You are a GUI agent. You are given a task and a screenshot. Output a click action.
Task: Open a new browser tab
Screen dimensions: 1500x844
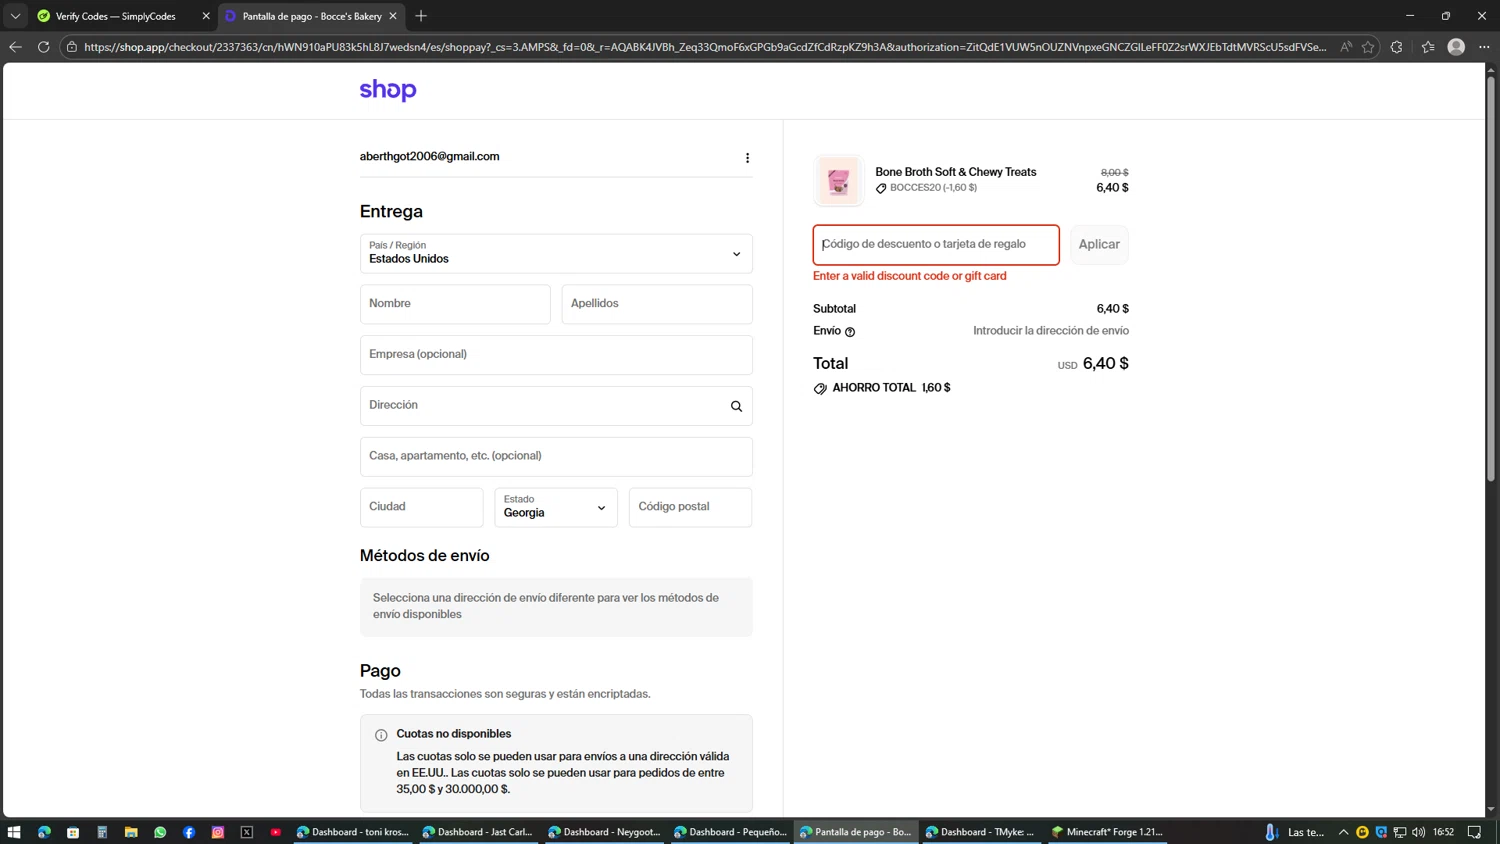[x=421, y=16]
